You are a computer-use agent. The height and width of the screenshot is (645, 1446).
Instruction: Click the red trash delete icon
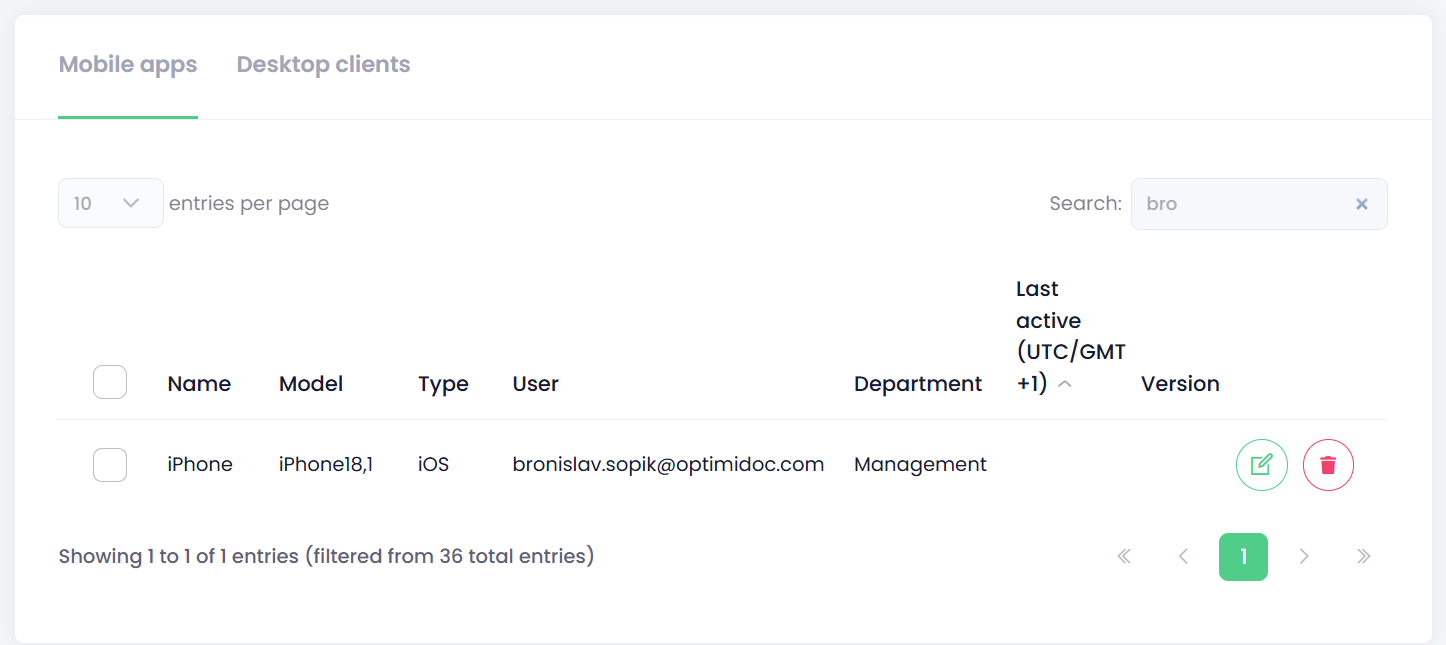point(1328,465)
